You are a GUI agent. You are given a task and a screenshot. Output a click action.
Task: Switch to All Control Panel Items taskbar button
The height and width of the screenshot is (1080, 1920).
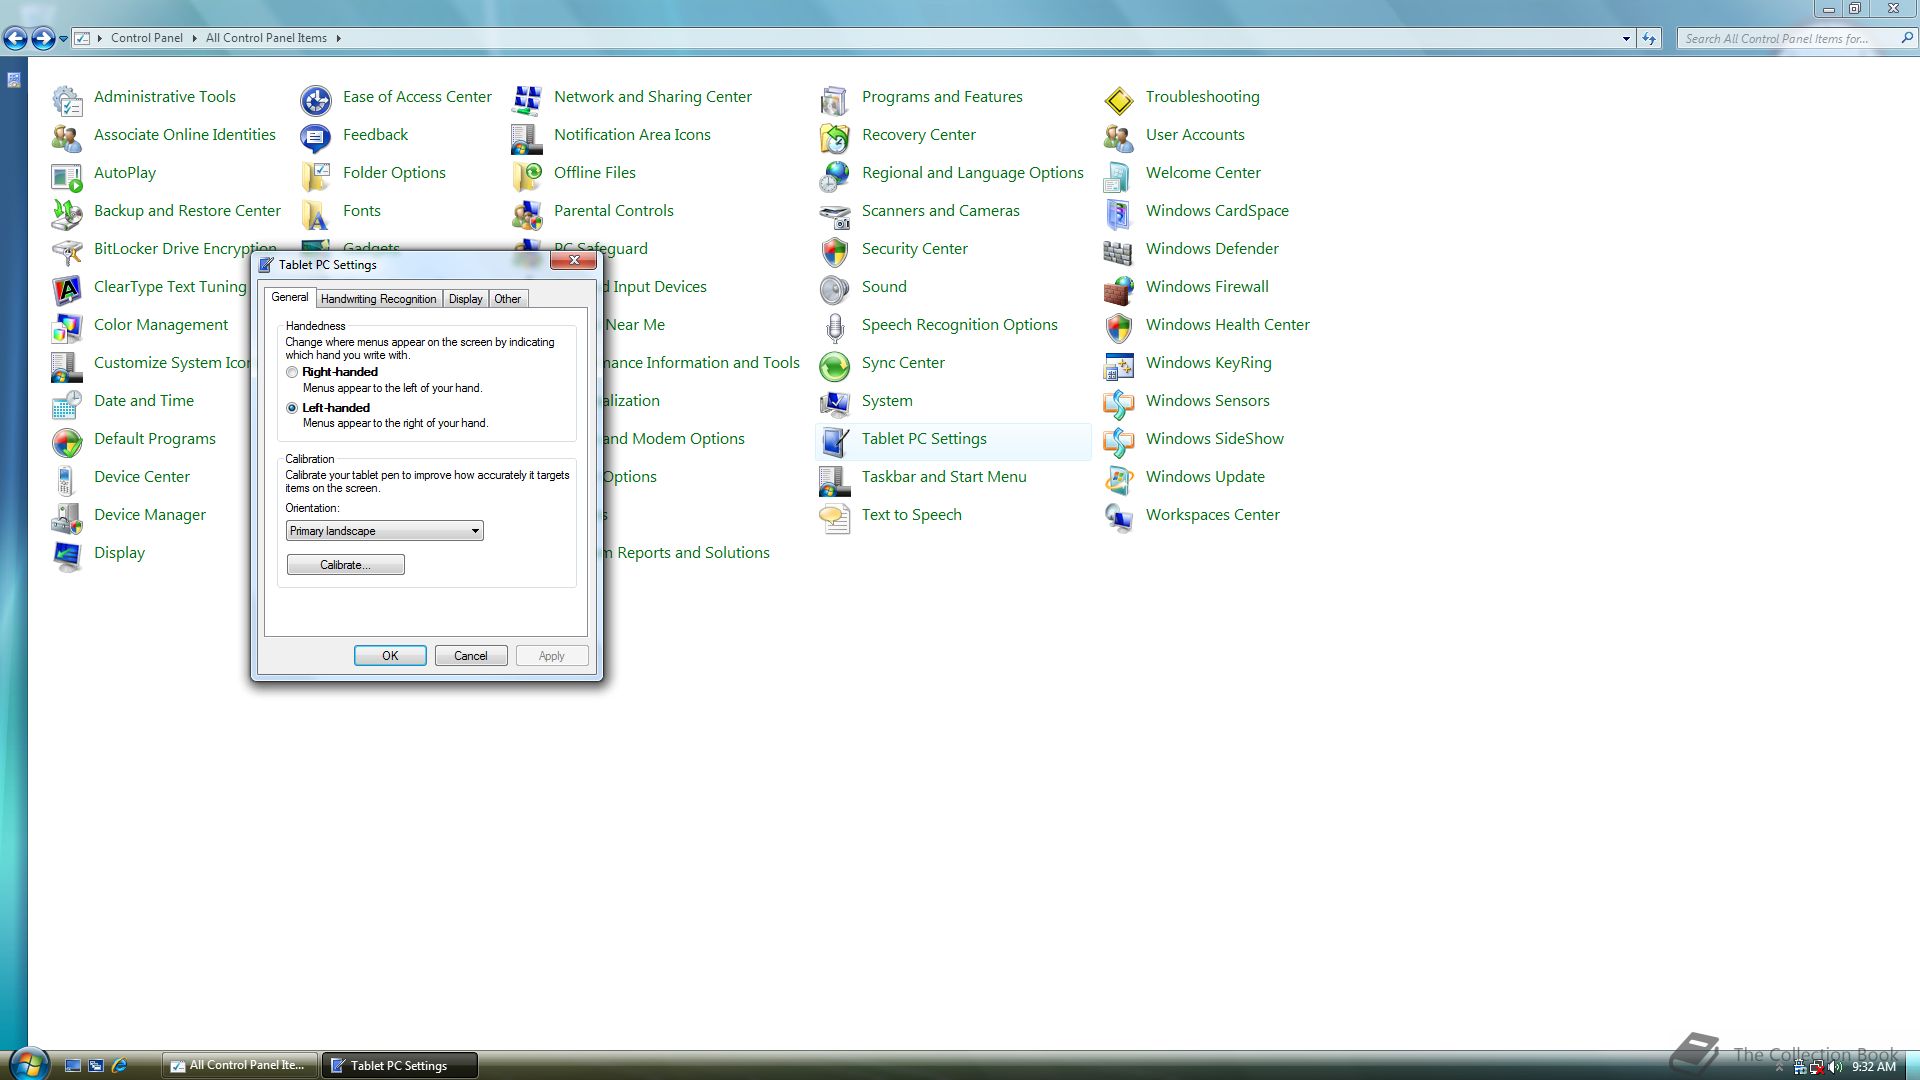pyautogui.click(x=240, y=1065)
